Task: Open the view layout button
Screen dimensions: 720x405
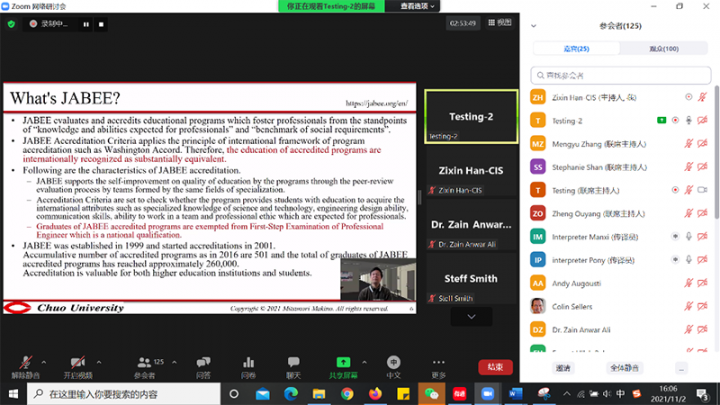Action: click(x=500, y=22)
